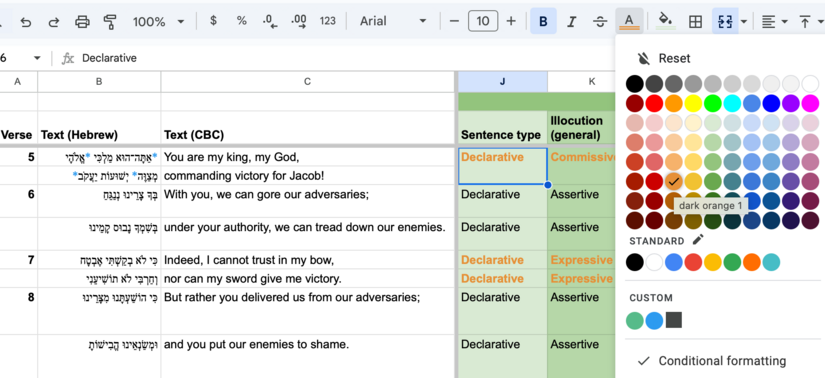This screenshot has height=378, width=825.
Task: Click 'Assertive' cell in verse 6 row
Action: click(x=581, y=201)
